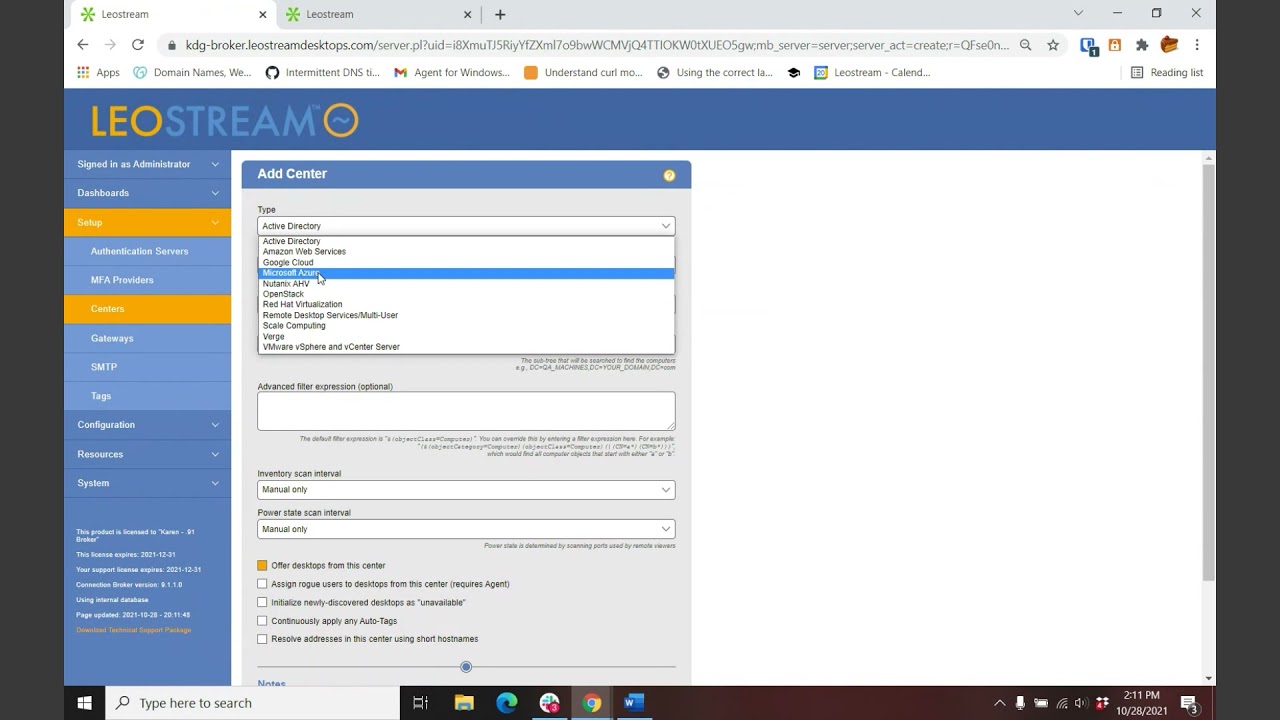Open Authentication Servers page
Viewport: 1280px width, 720px height.
coord(147,251)
